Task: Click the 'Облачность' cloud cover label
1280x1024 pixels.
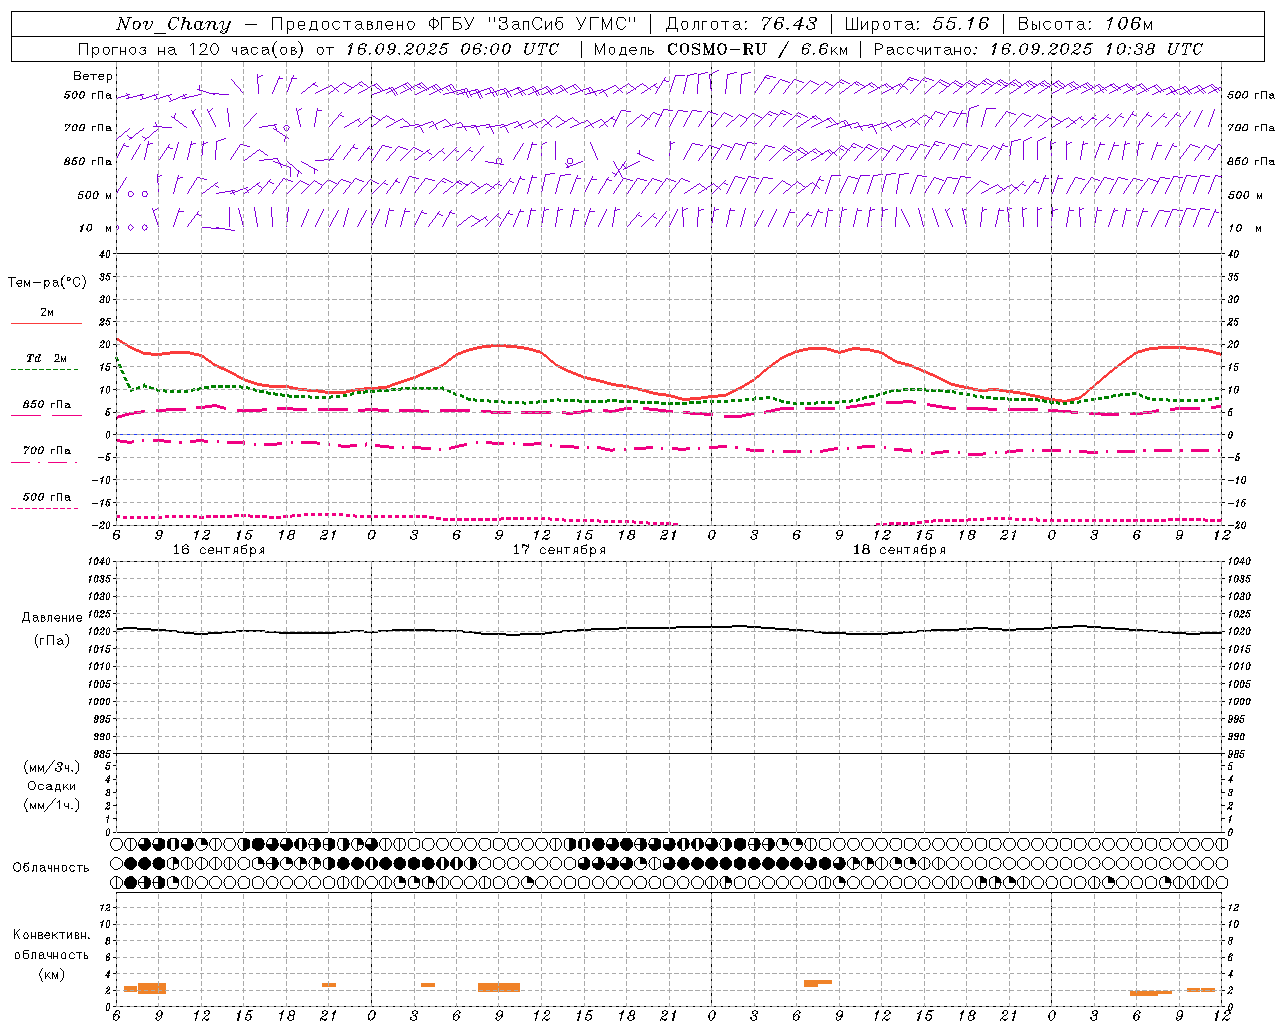Action: pos(51,867)
